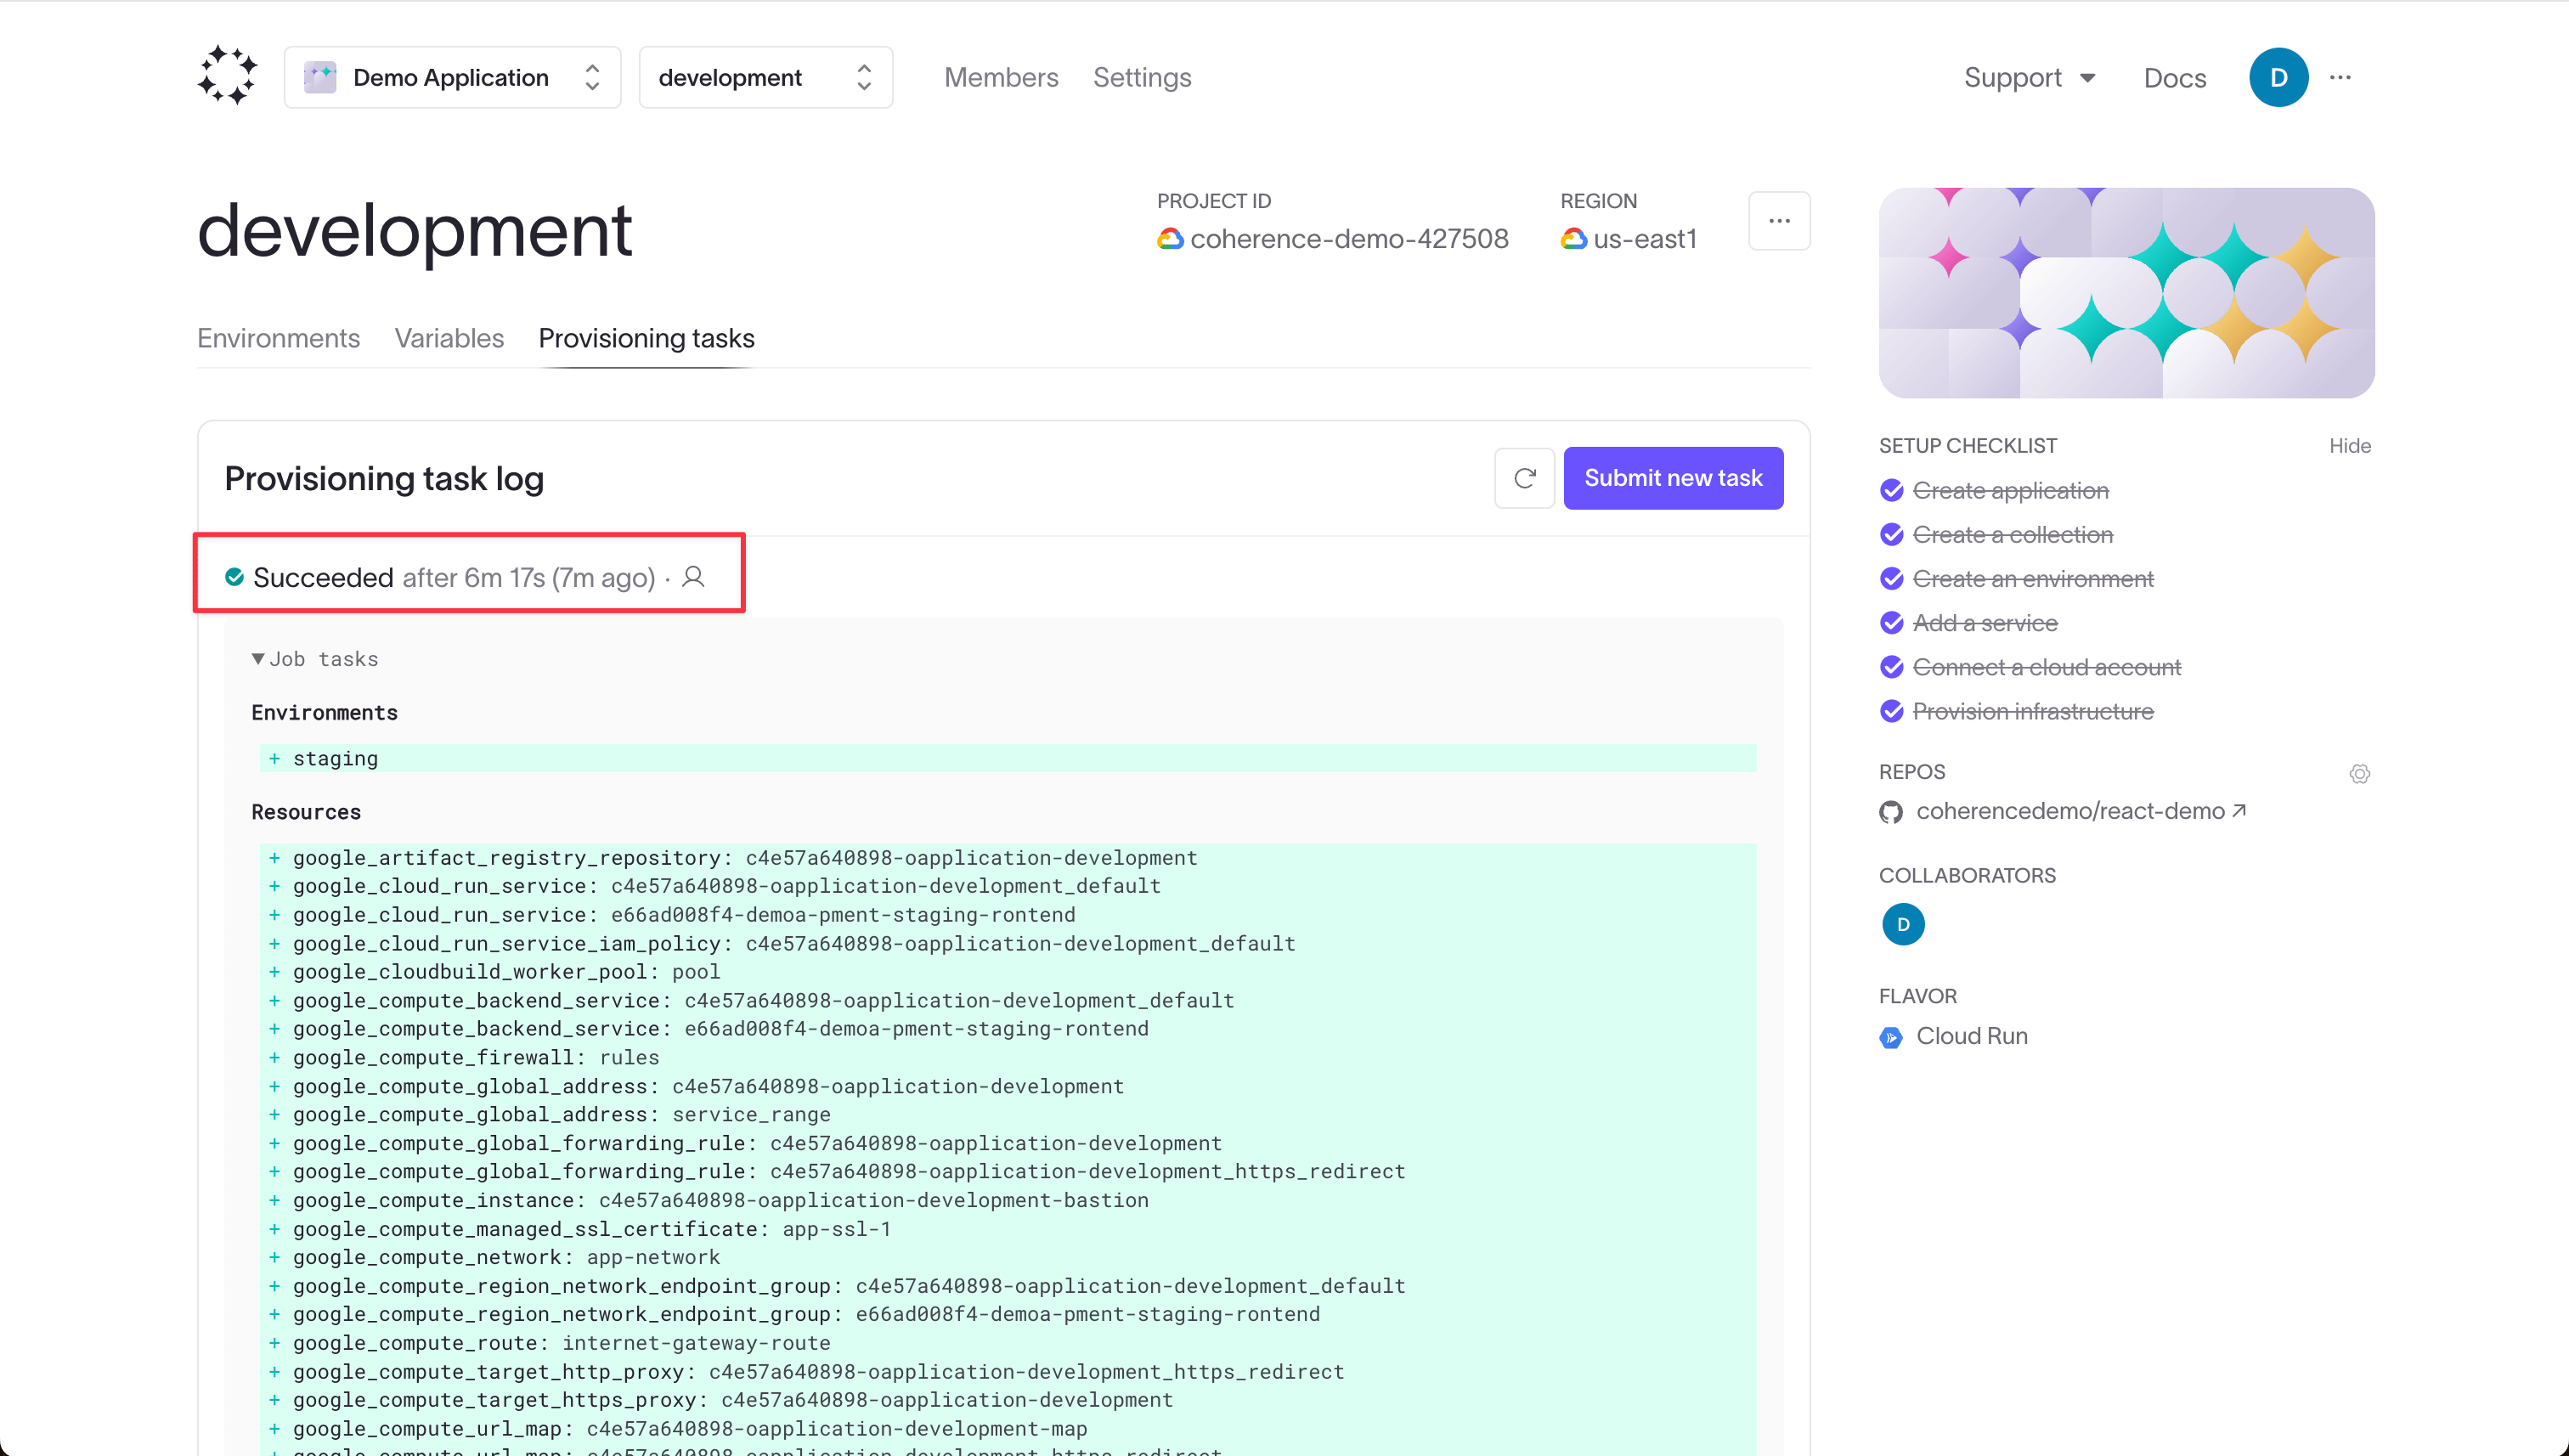
Task: Go to Members page
Action: (x=1001, y=77)
